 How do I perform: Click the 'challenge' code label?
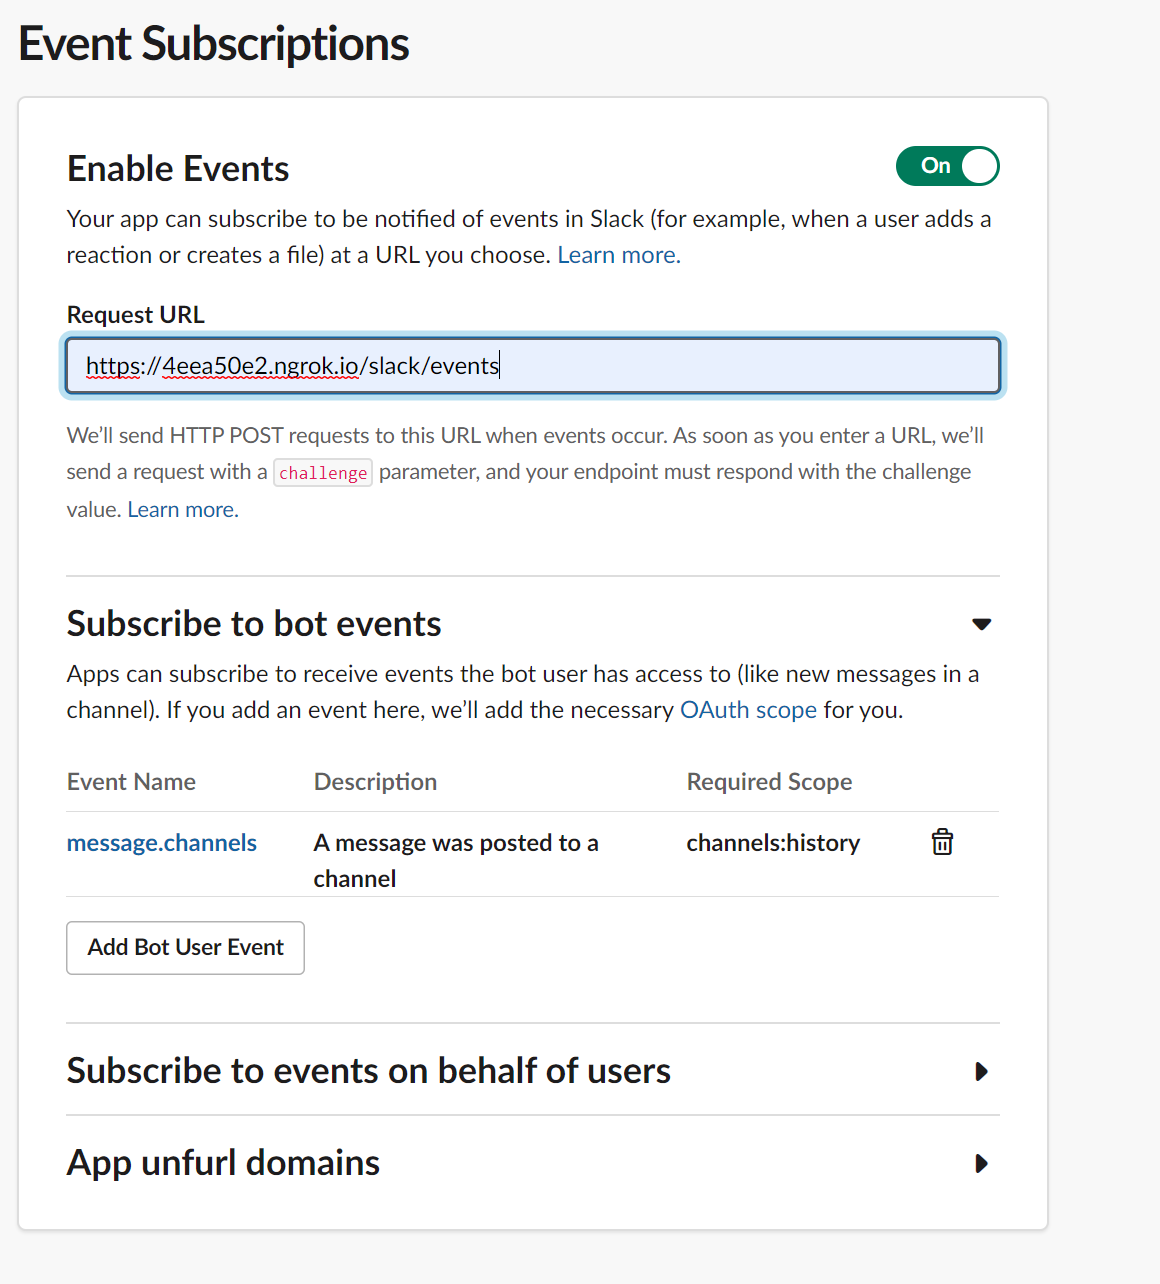pyautogui.click(x=323, y=473)
